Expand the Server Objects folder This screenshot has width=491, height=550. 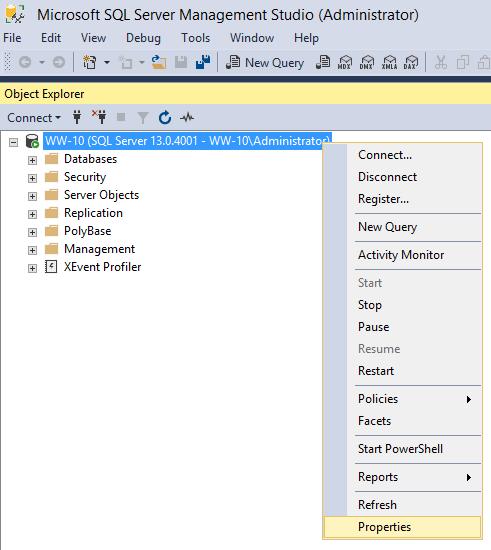click(32, 196)
